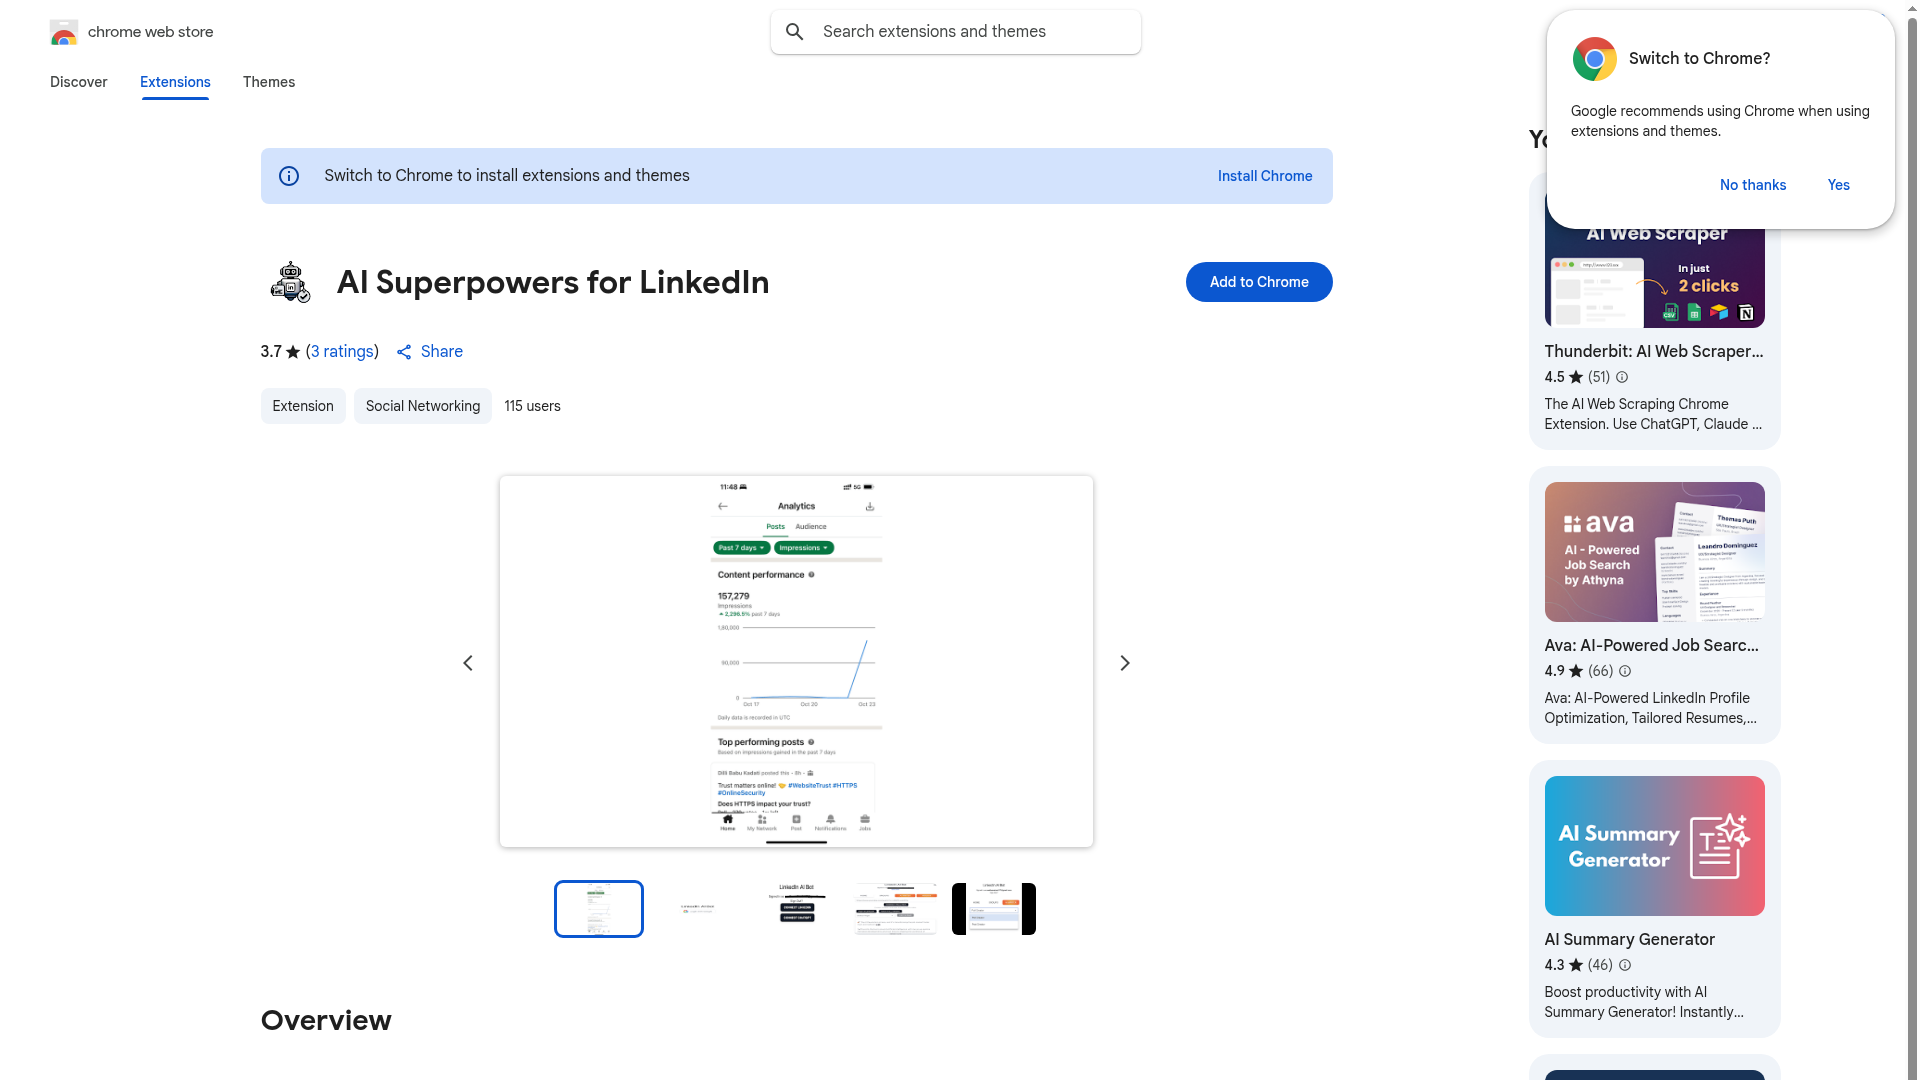Click info icon beside AI Summary Generator rating
The image size is (1920, 1080).
pyautogui.click(x=1625, y=965)
